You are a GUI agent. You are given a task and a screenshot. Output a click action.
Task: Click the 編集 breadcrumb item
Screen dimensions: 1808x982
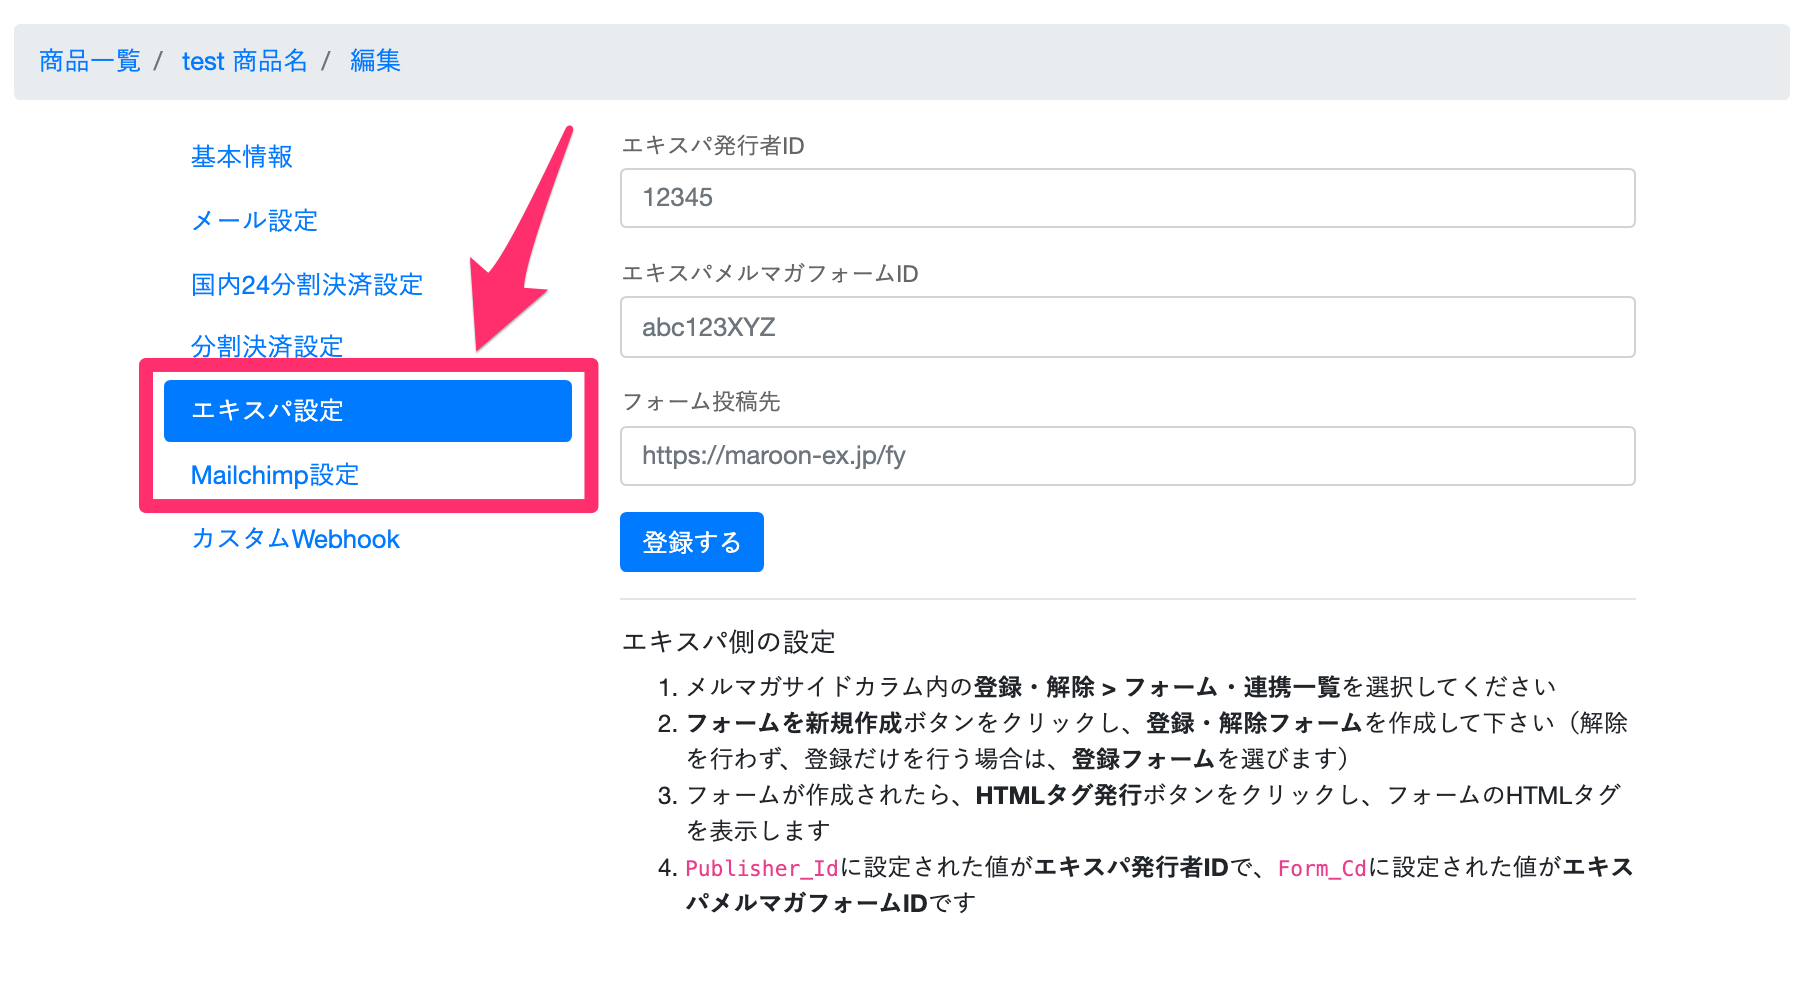(375, 61)
